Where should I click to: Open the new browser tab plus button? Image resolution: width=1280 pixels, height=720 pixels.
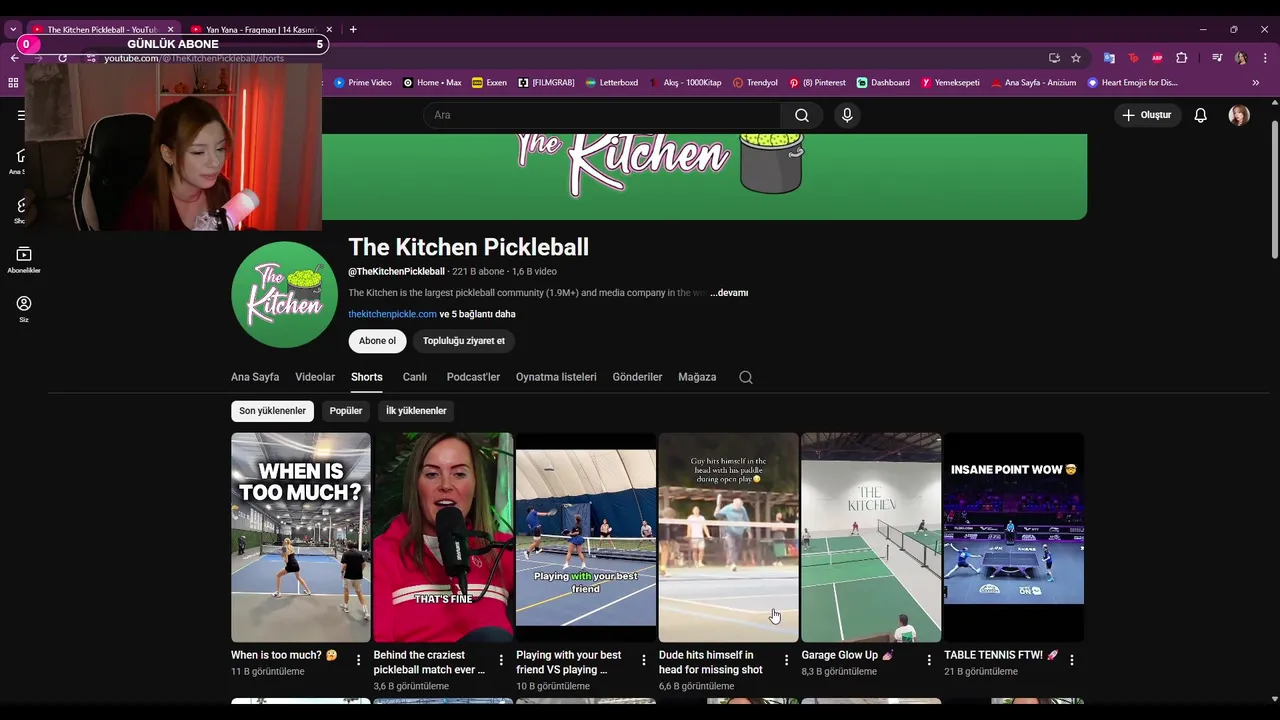coord(353,30)
